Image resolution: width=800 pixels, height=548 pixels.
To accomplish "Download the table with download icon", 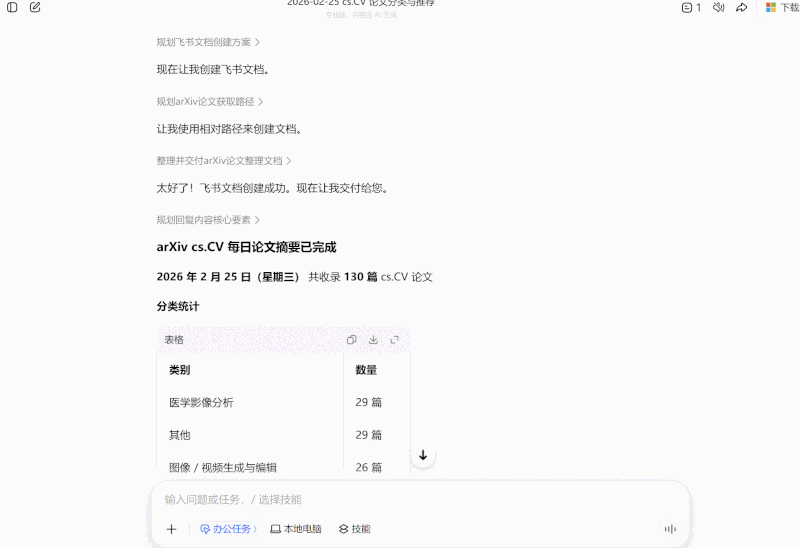I will click(x=373, y=340).
